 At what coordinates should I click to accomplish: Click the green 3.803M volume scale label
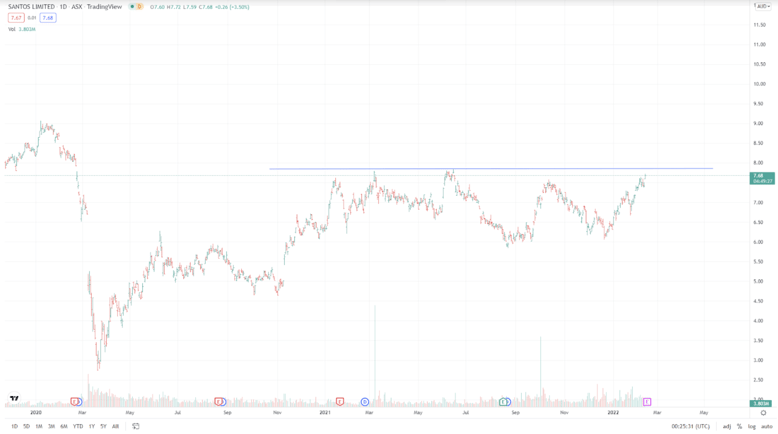tap(762, 403)
